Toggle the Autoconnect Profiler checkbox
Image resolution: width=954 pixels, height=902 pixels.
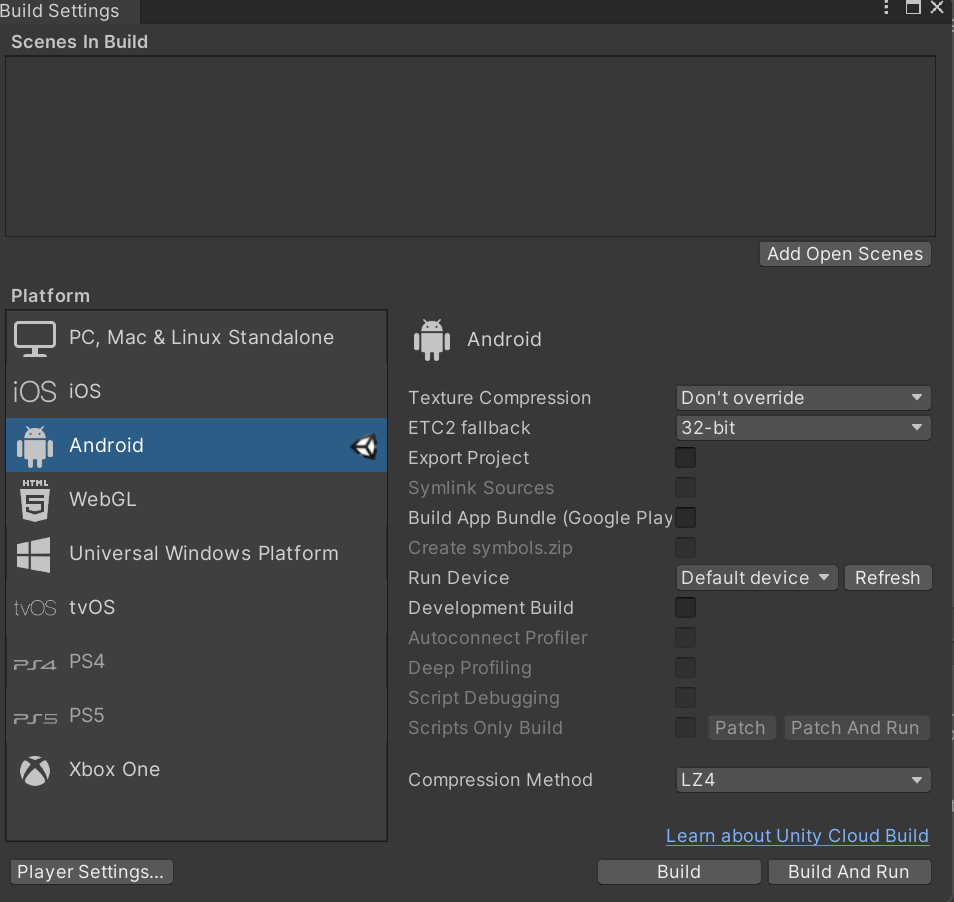coord(685,637)
